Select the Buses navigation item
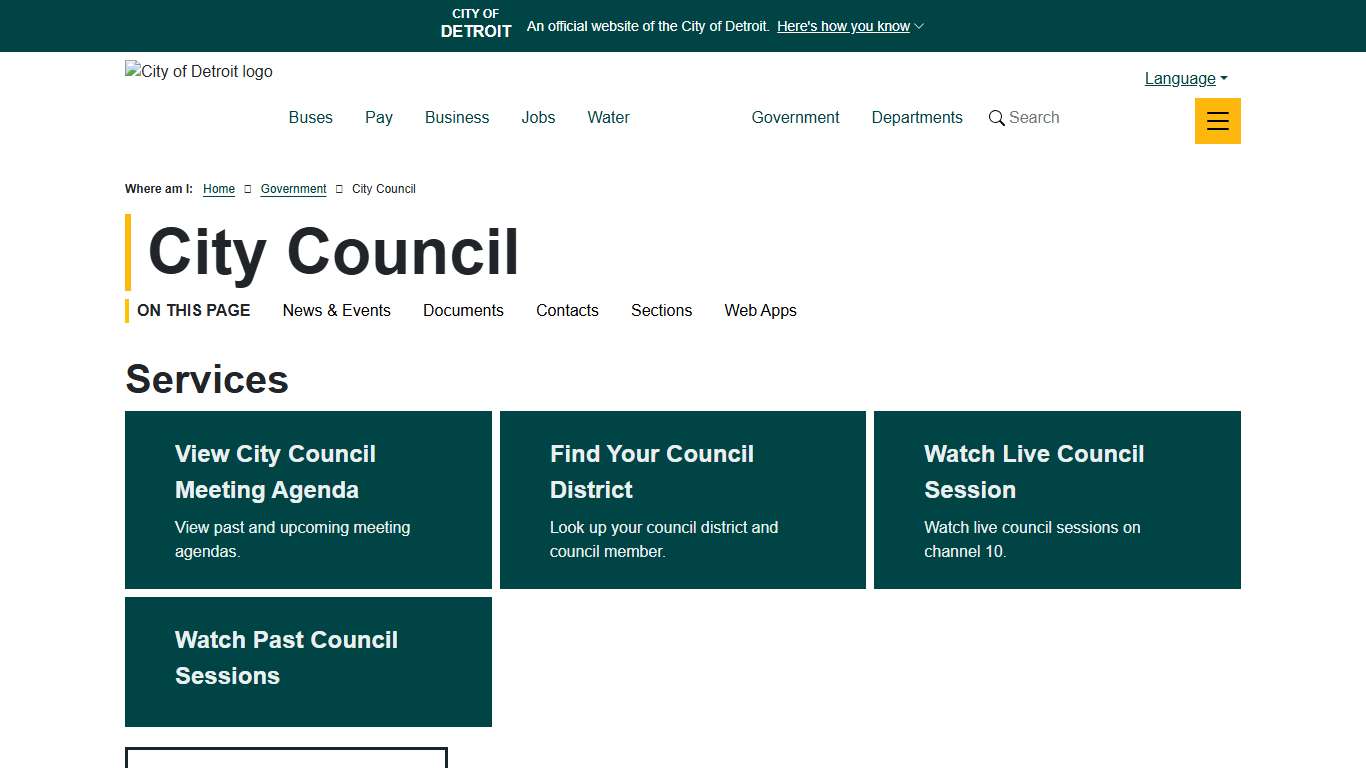Screen dimensions: 1366x768 point(310,117)
